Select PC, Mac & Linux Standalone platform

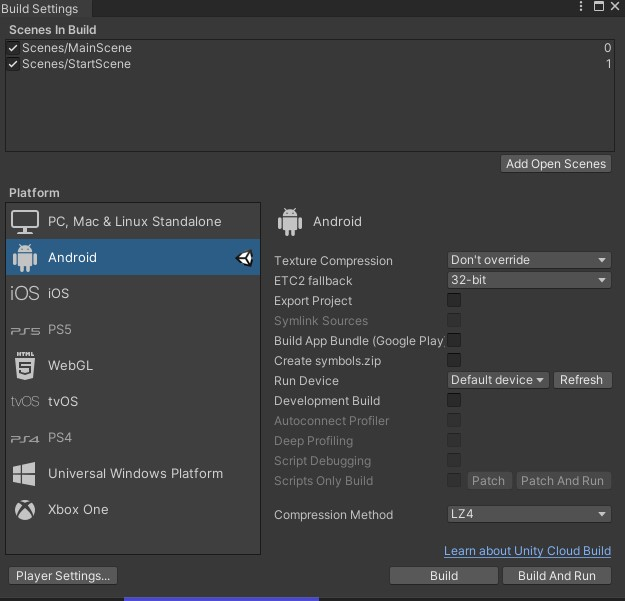point(133,222)
